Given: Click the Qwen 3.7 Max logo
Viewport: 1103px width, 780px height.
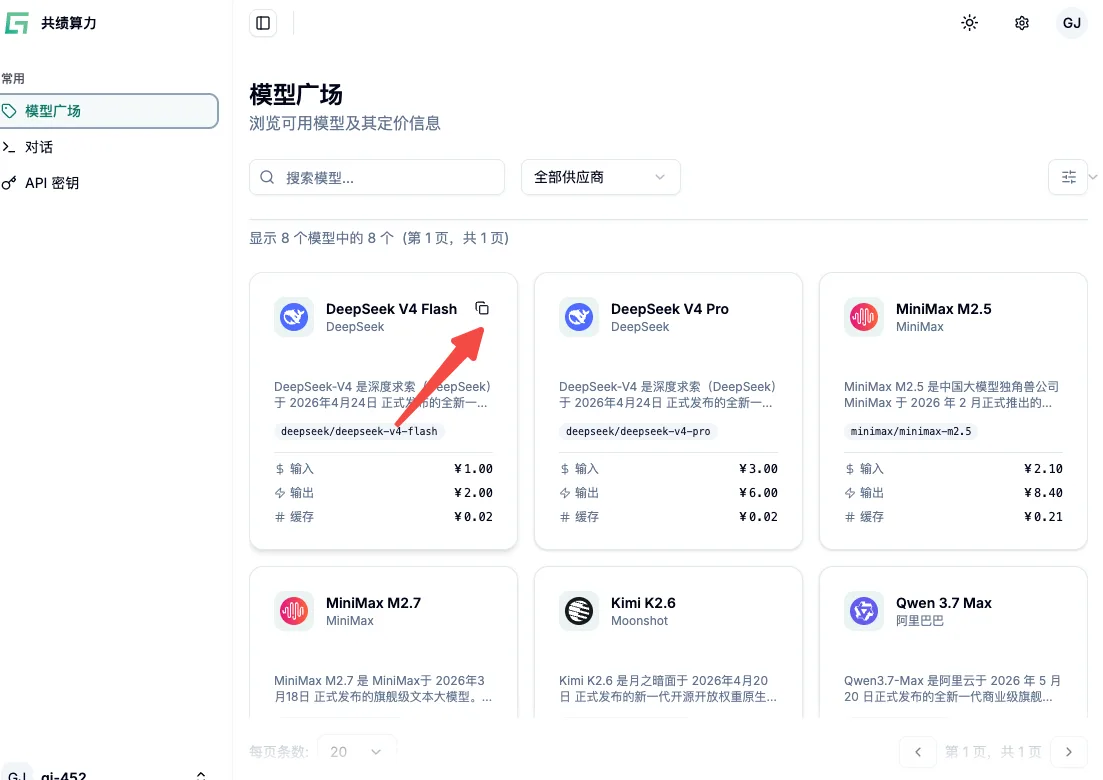Looking at the screenshot, I should 864,611.
